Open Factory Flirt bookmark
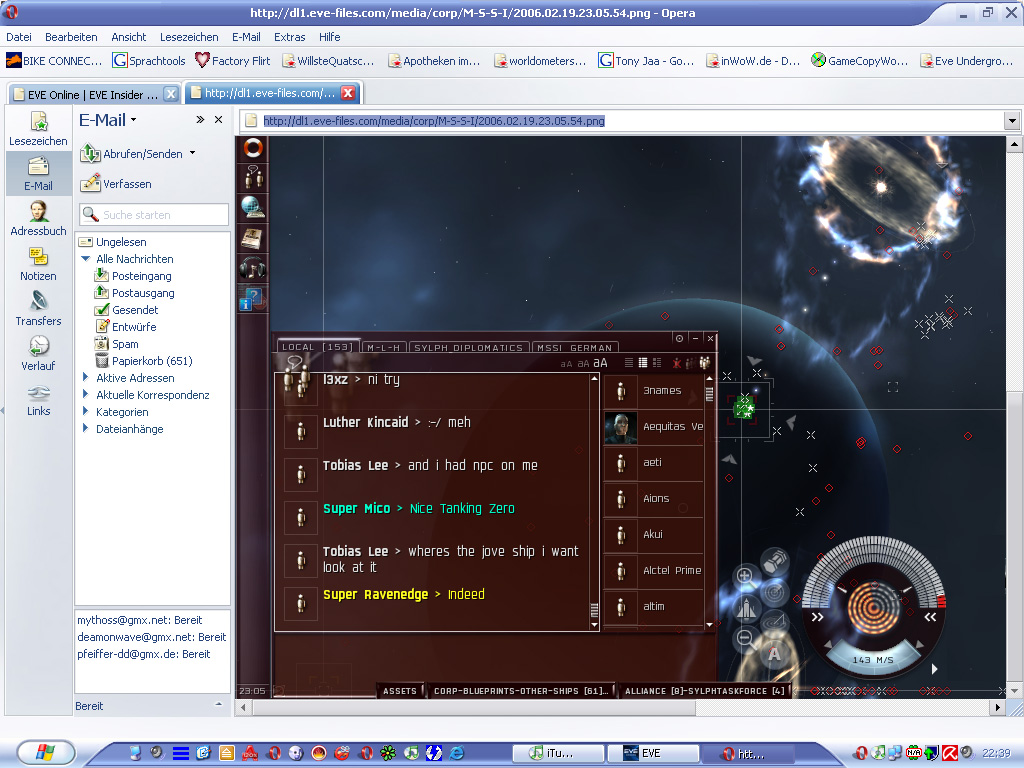This screenshot has width=1024, height=768. coord(232,61)
